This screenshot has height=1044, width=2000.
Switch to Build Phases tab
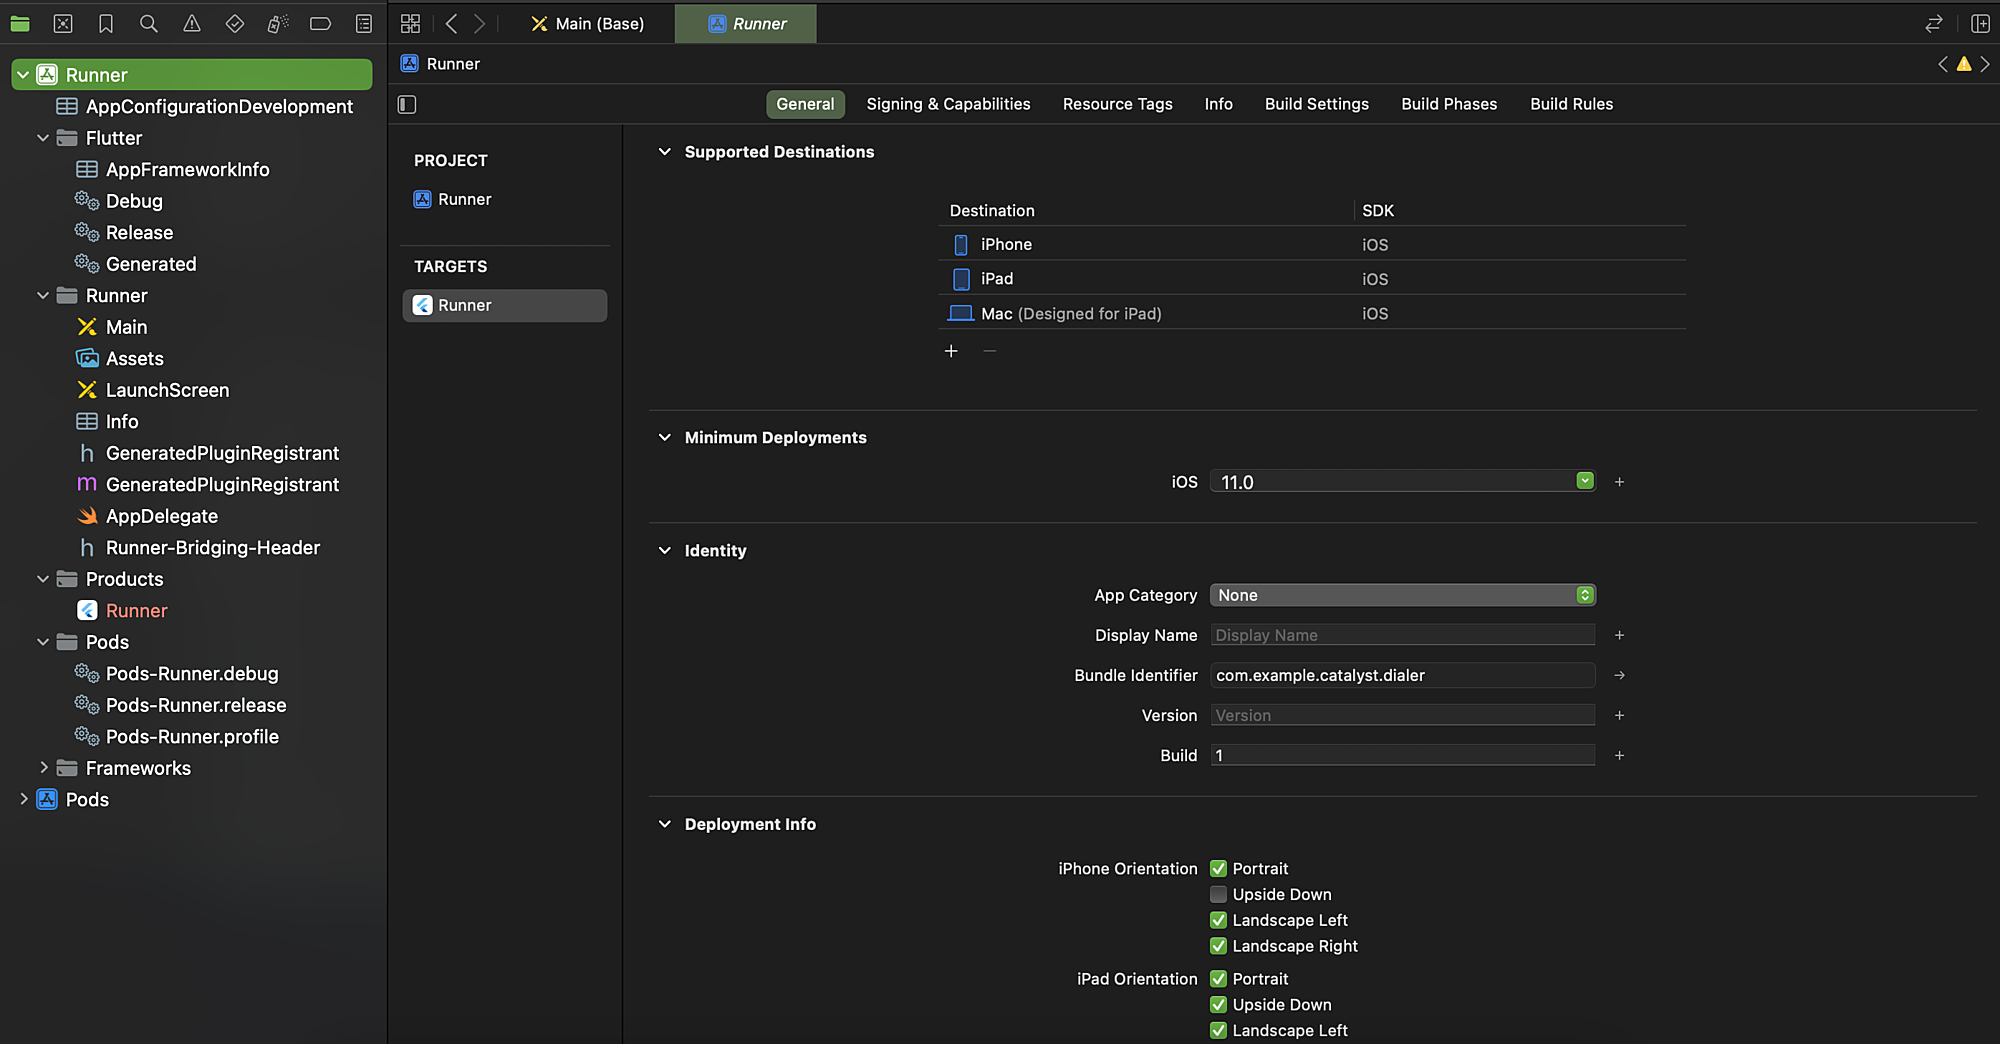(x=1449, y=104)
